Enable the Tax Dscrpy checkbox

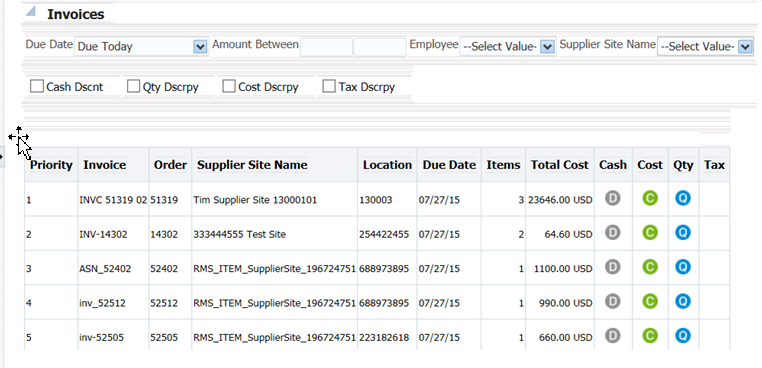pos(329,87)
